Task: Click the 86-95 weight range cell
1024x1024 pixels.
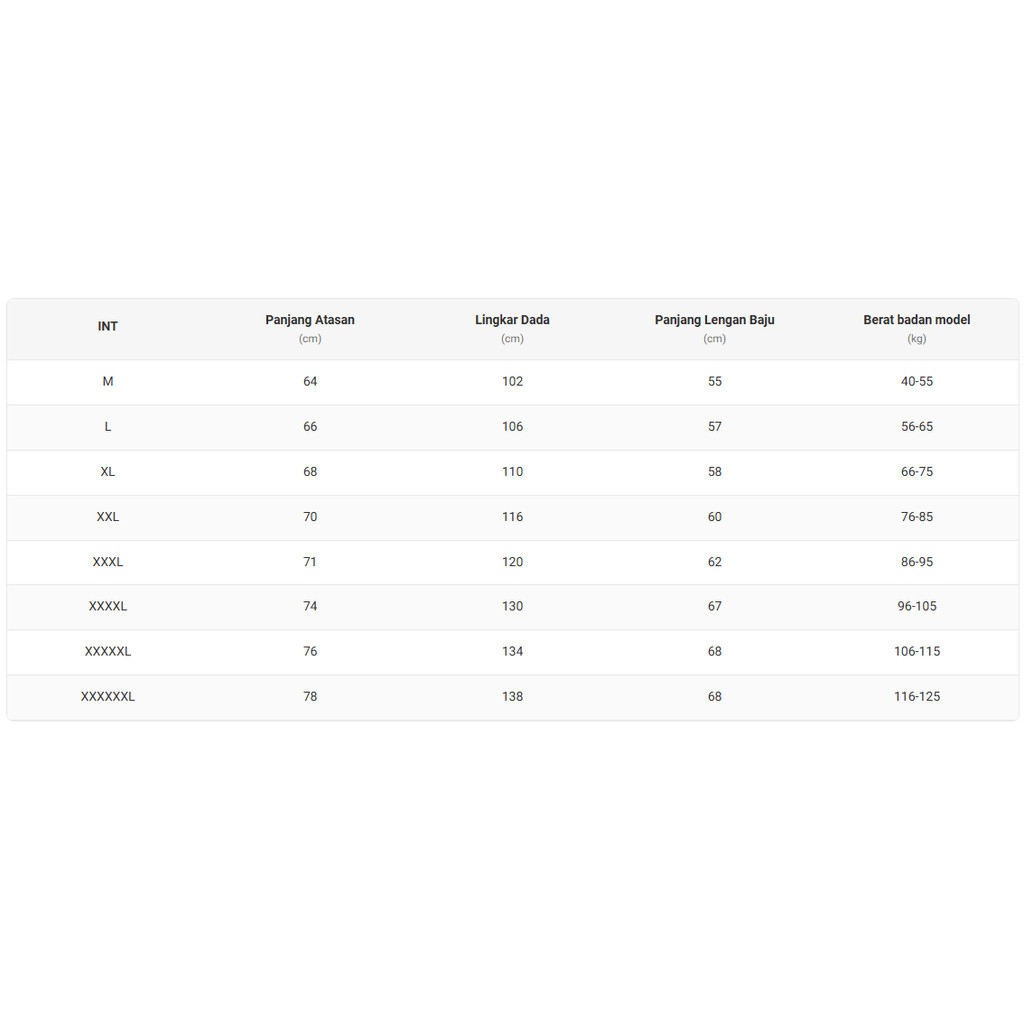Action: (x=916, y=562)
